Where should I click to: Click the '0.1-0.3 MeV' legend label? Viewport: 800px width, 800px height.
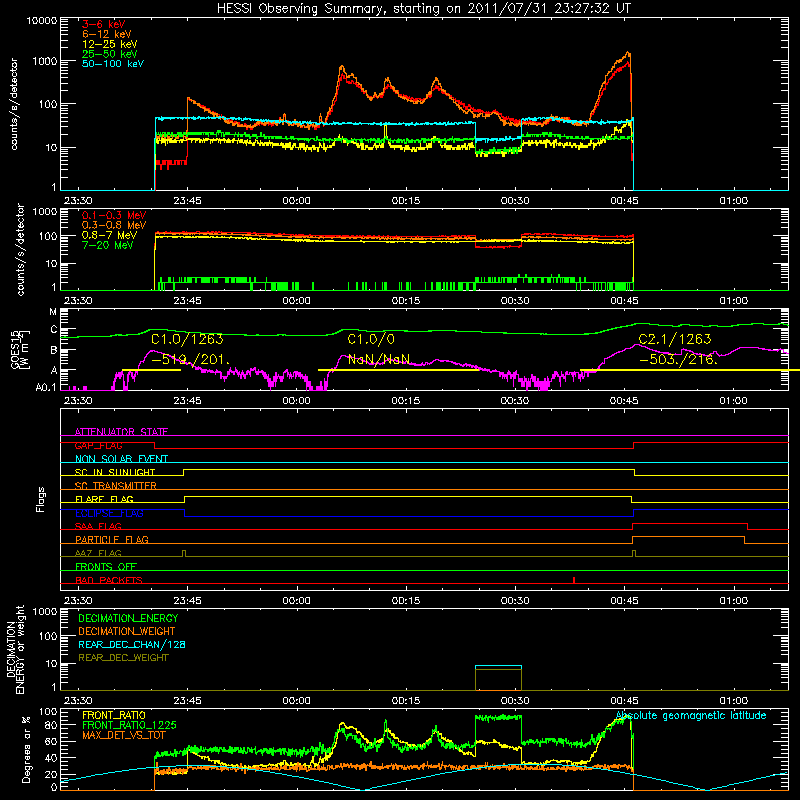114,215
